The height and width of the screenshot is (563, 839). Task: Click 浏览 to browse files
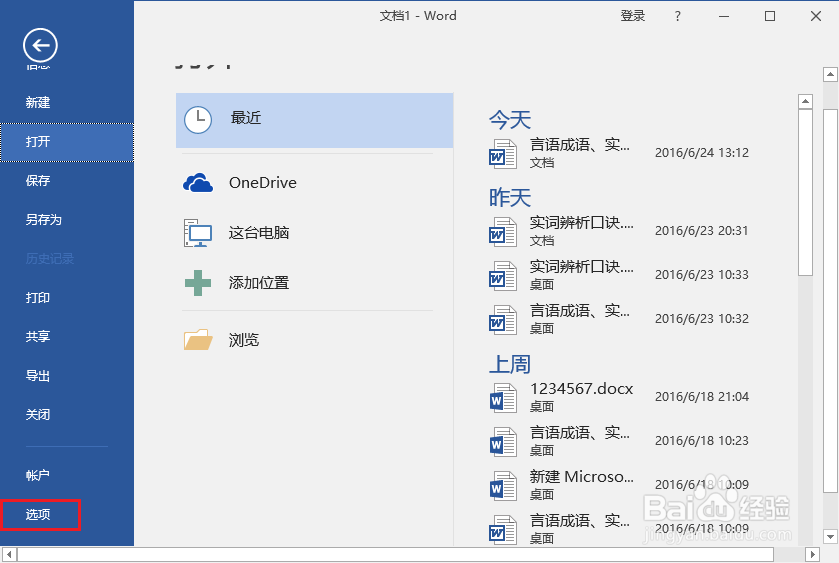315,340
